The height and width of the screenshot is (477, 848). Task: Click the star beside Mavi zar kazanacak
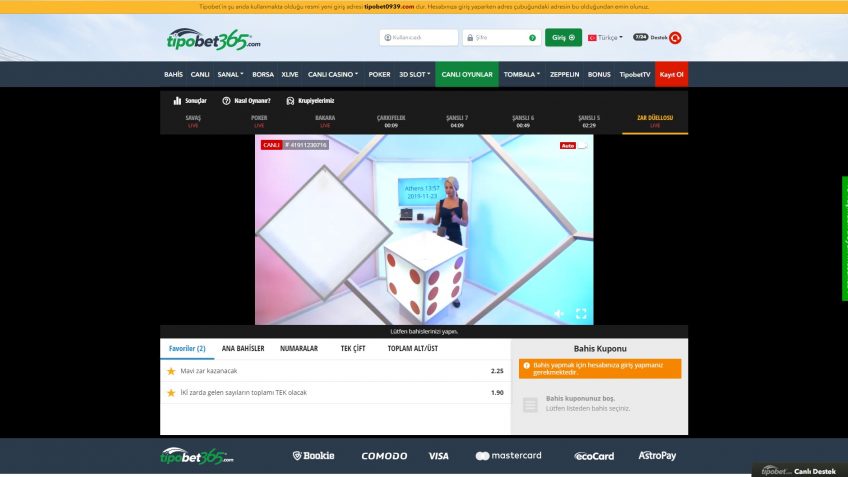(x=171, y=371)
